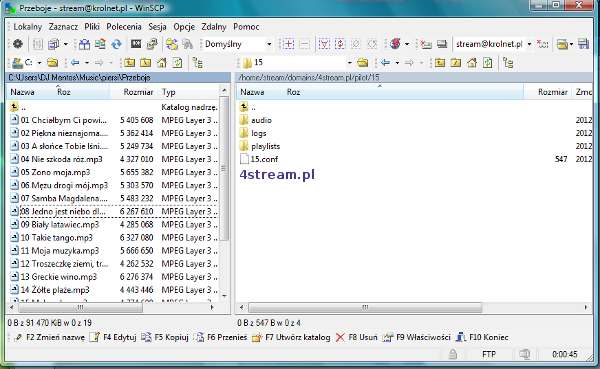Click the Synchronize icon with blue arrows

116,44
